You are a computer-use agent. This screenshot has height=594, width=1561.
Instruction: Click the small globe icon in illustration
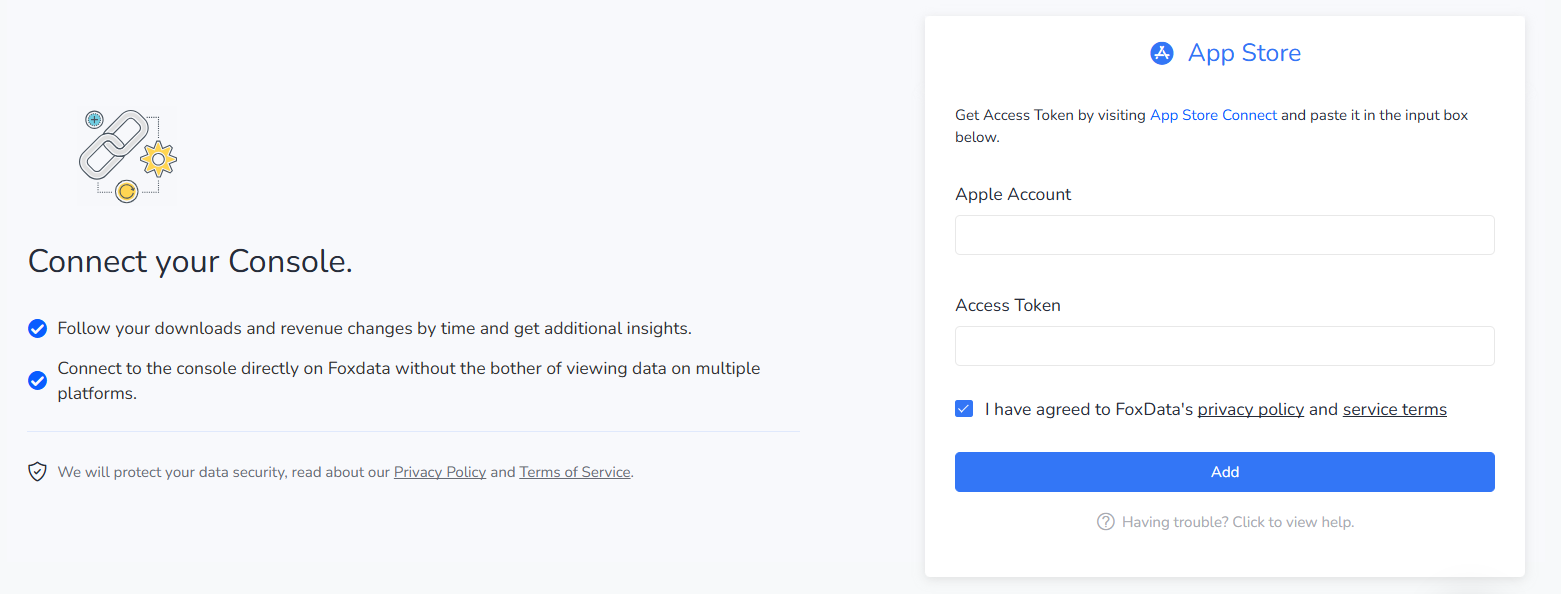click(95, 120)
